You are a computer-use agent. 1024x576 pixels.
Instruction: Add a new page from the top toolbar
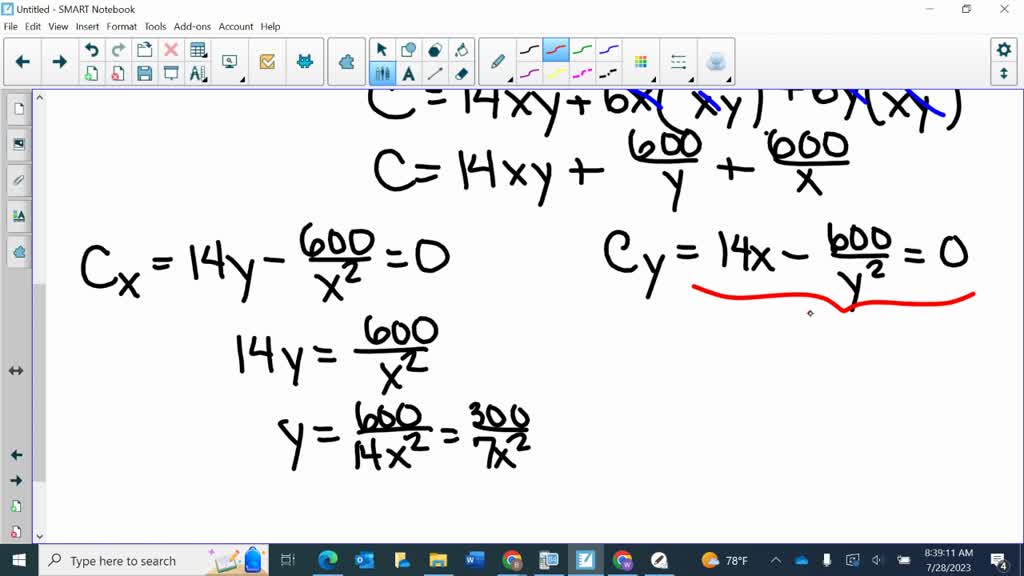[x=91, y=74]
